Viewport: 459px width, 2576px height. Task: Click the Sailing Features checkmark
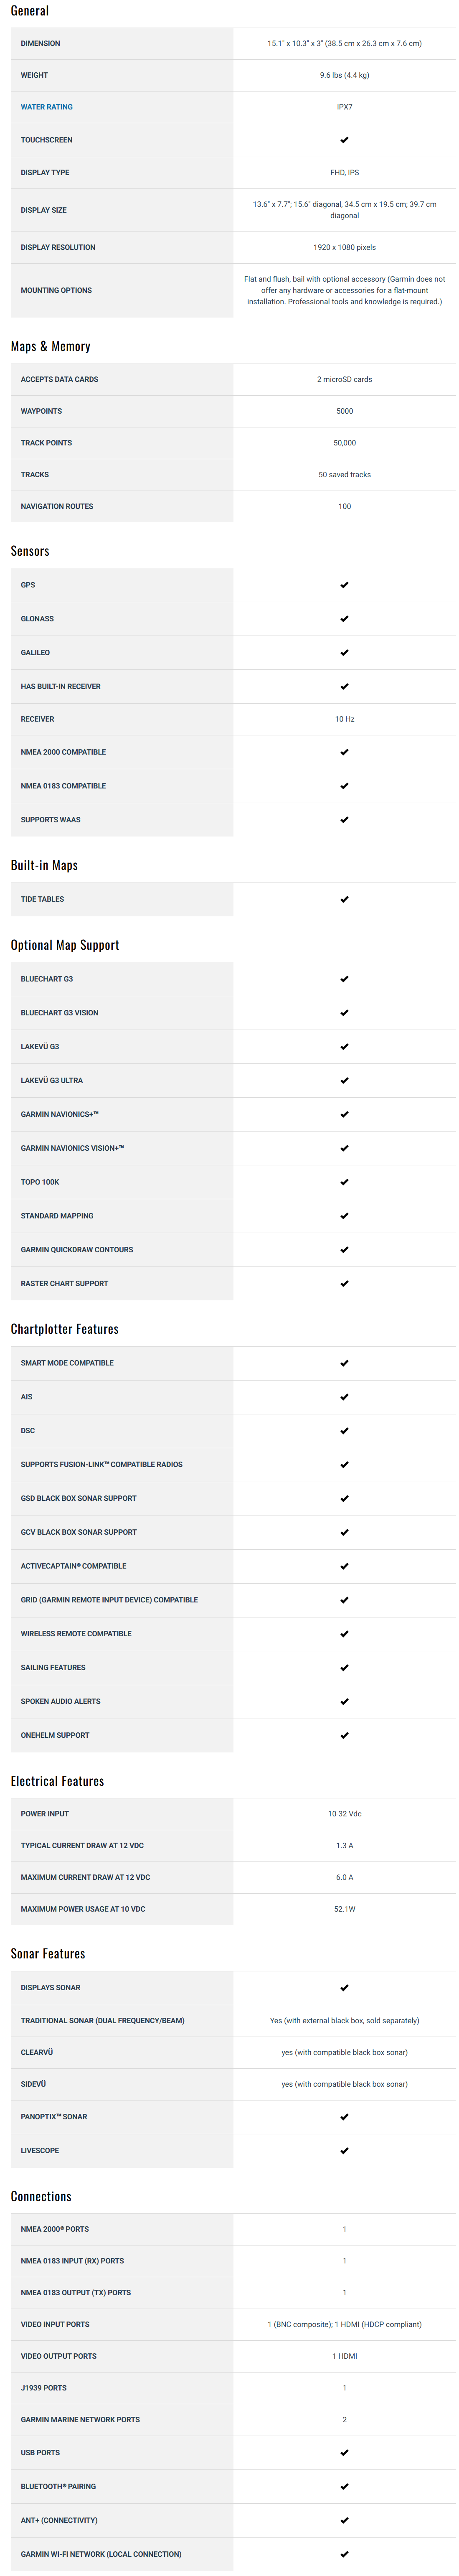pyautogui.click(x=344, y=1667)
